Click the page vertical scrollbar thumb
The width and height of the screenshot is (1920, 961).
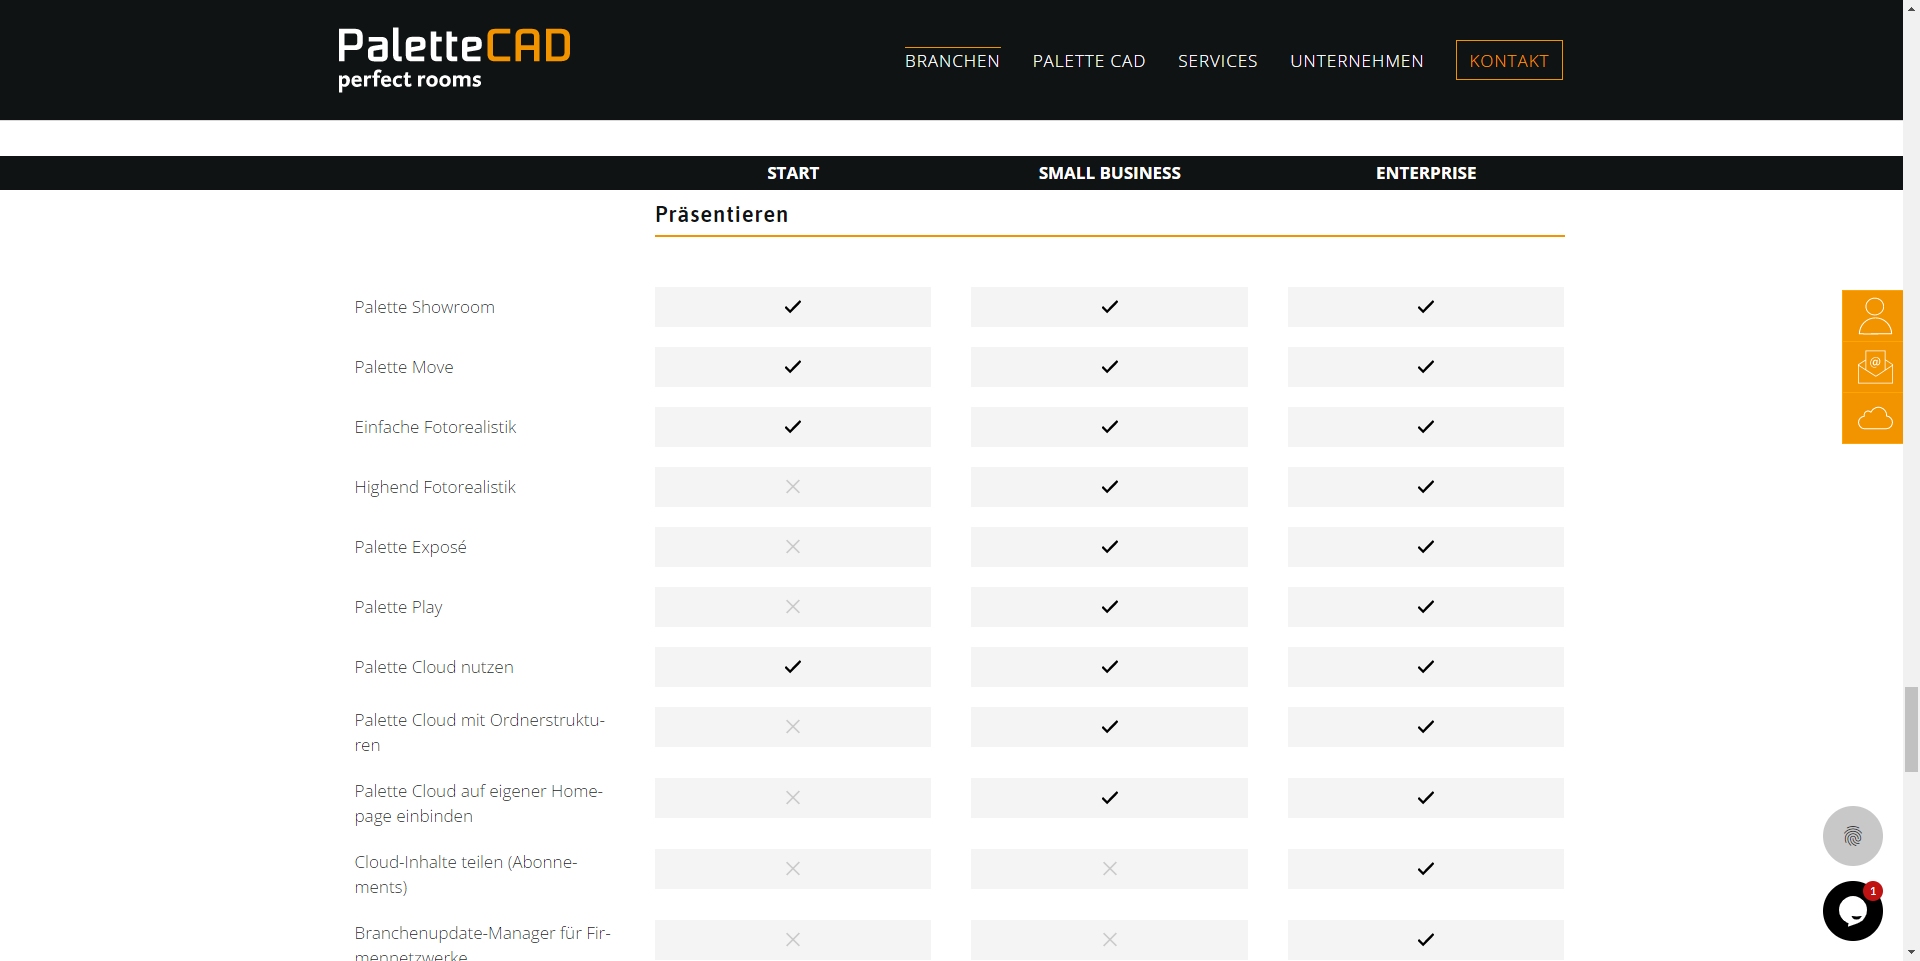(x=1911, y=729)
